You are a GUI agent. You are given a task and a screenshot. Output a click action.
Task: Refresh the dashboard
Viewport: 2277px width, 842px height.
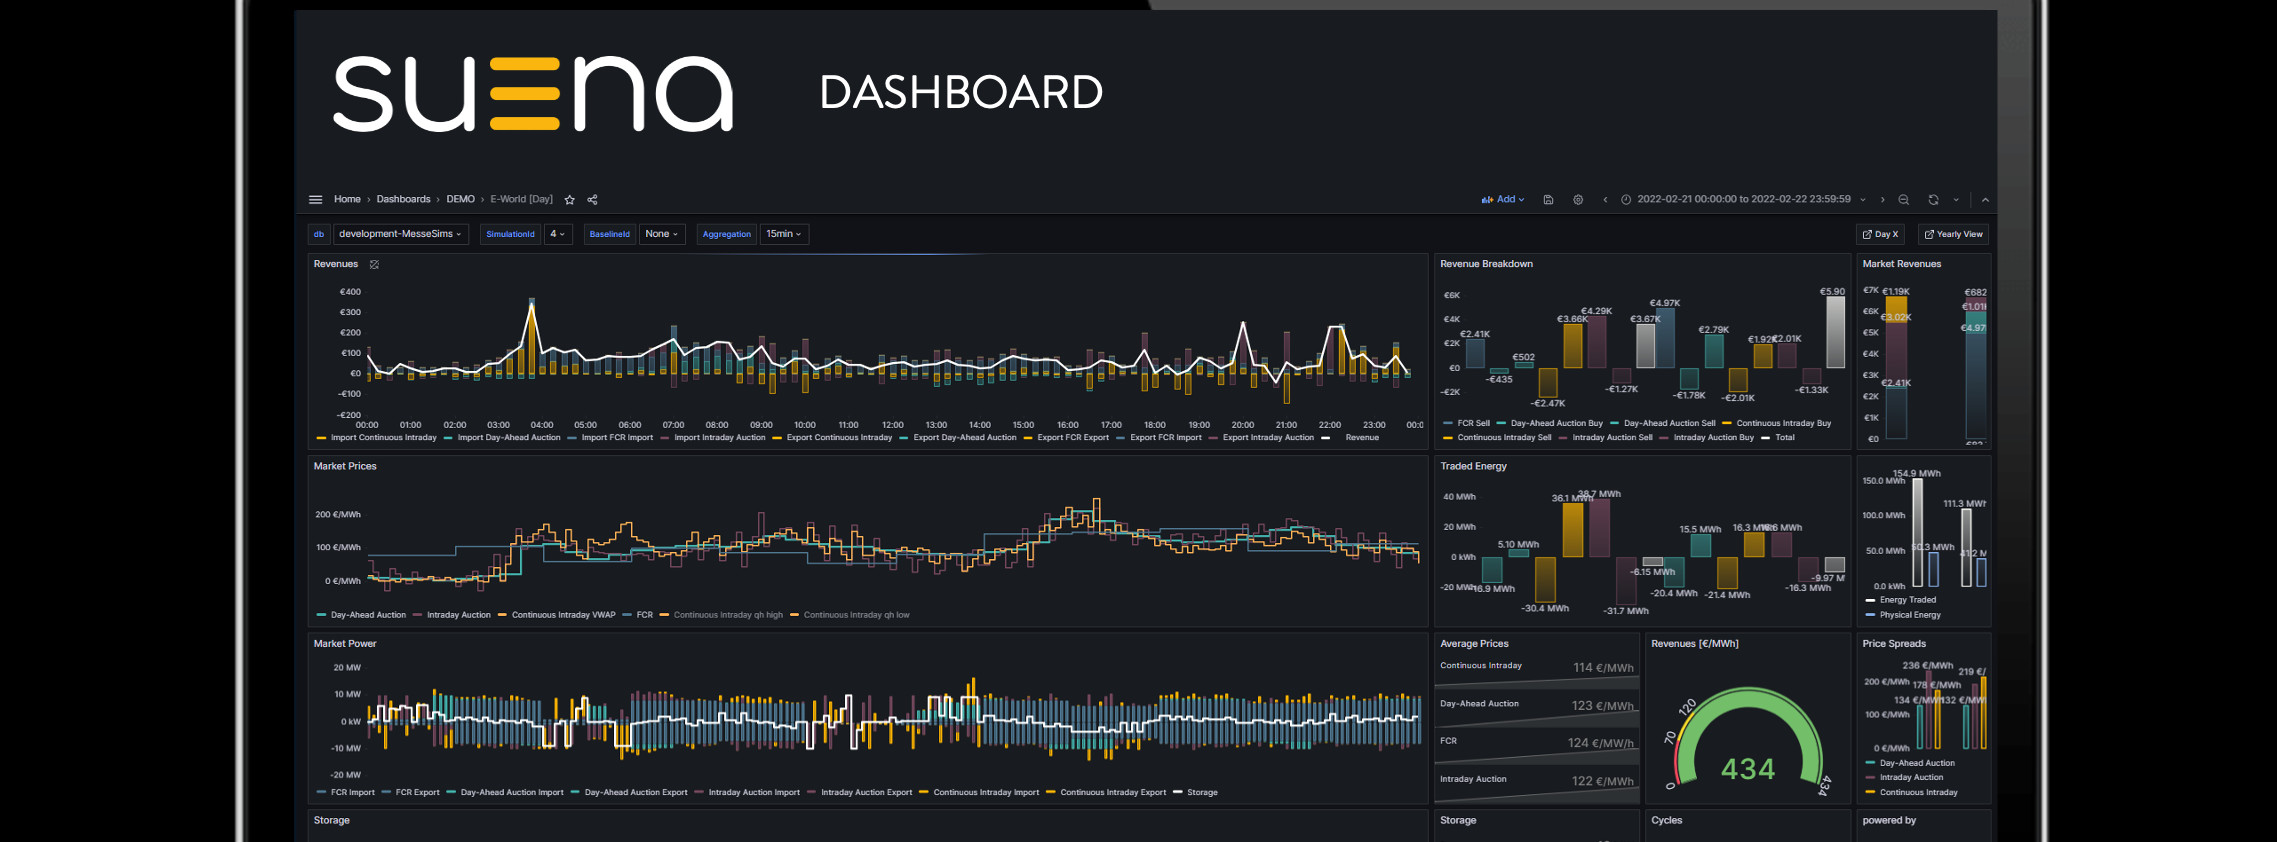pyautogui.click(x=1933, y=200)
